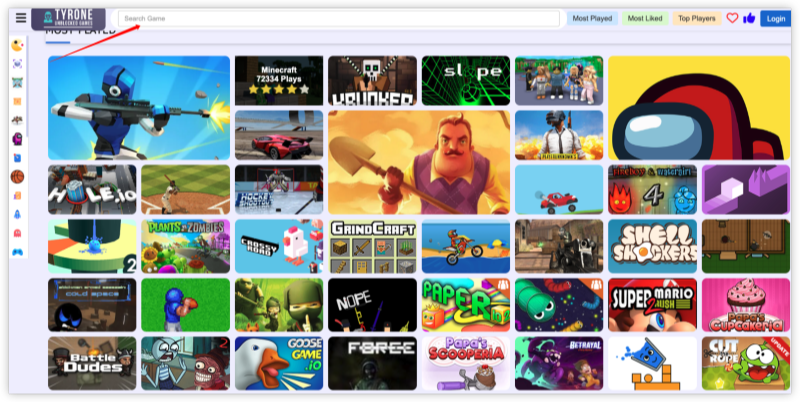Open the Slope game thumbnail
The height and width of the screenshot is (403, 800).
click(466, 81)
